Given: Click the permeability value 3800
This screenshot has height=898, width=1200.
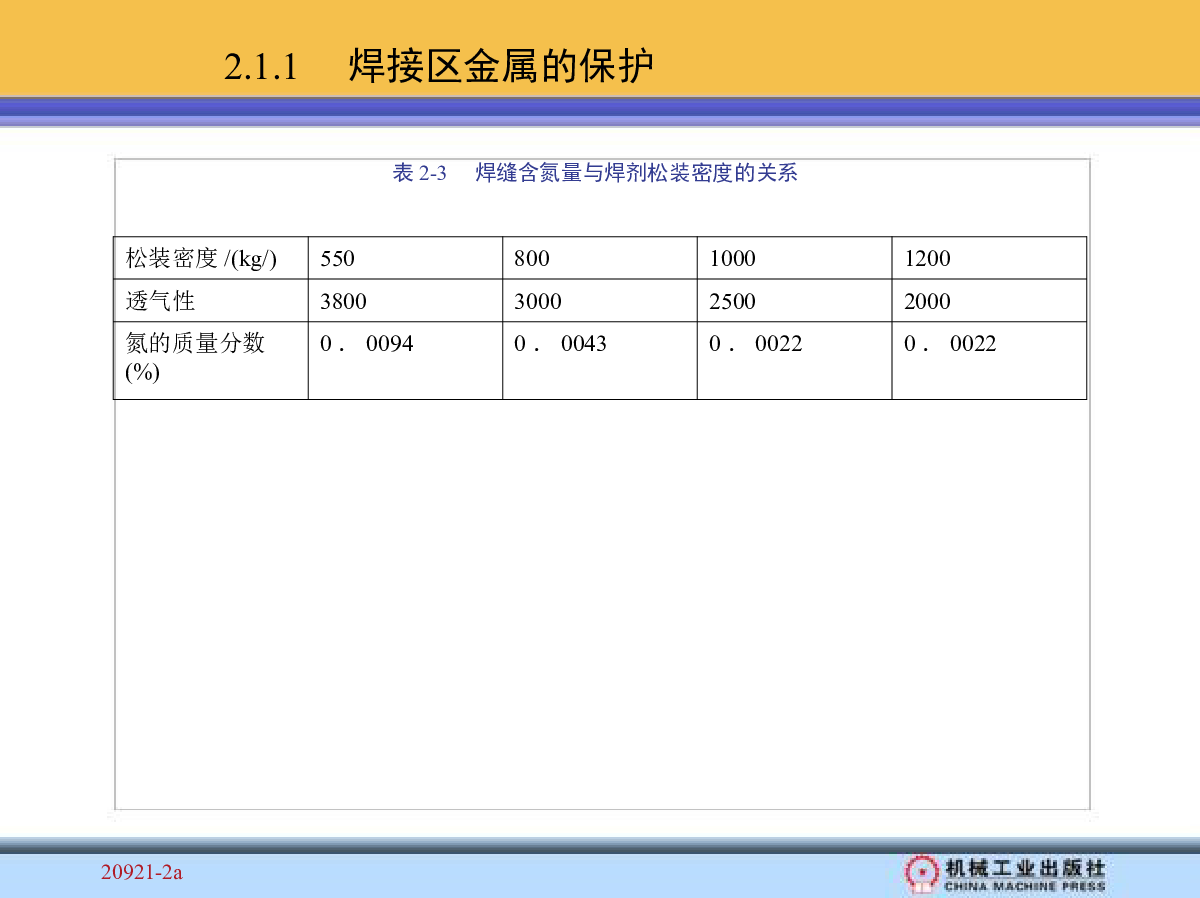Looking at the screenshot, I should click(343, 301).
